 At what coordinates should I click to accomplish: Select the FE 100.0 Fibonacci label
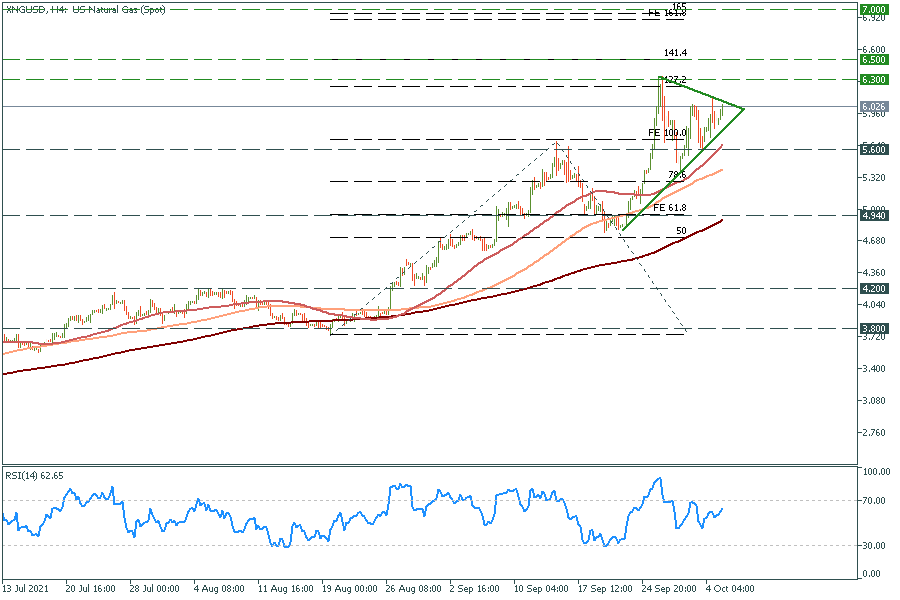point(667,133)
